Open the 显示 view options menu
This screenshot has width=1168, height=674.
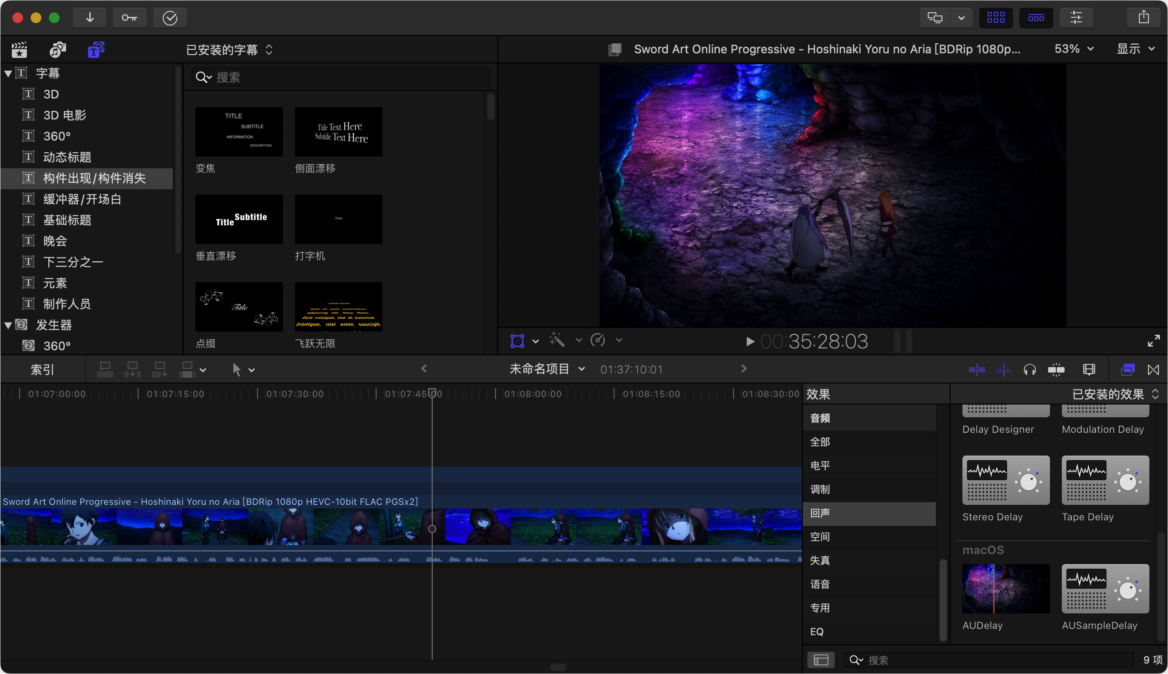tap(1135, 49)
